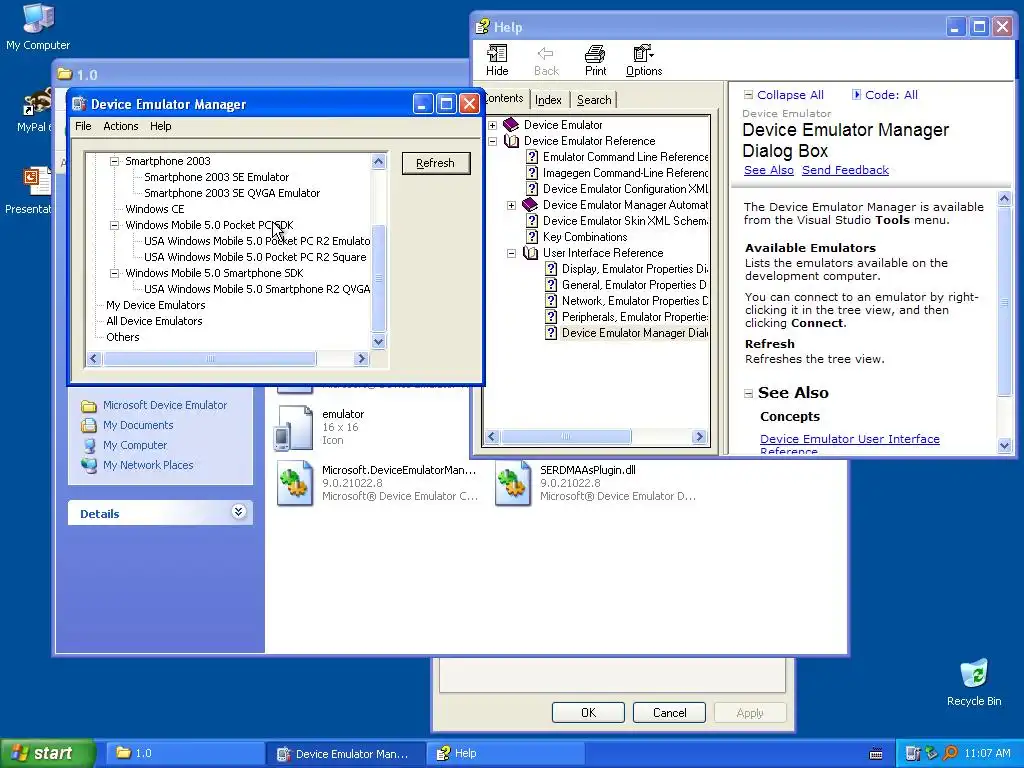
Task: Collapse Windows Mobile 5.0 Smartphone SDK node
Action: (114, 273)
